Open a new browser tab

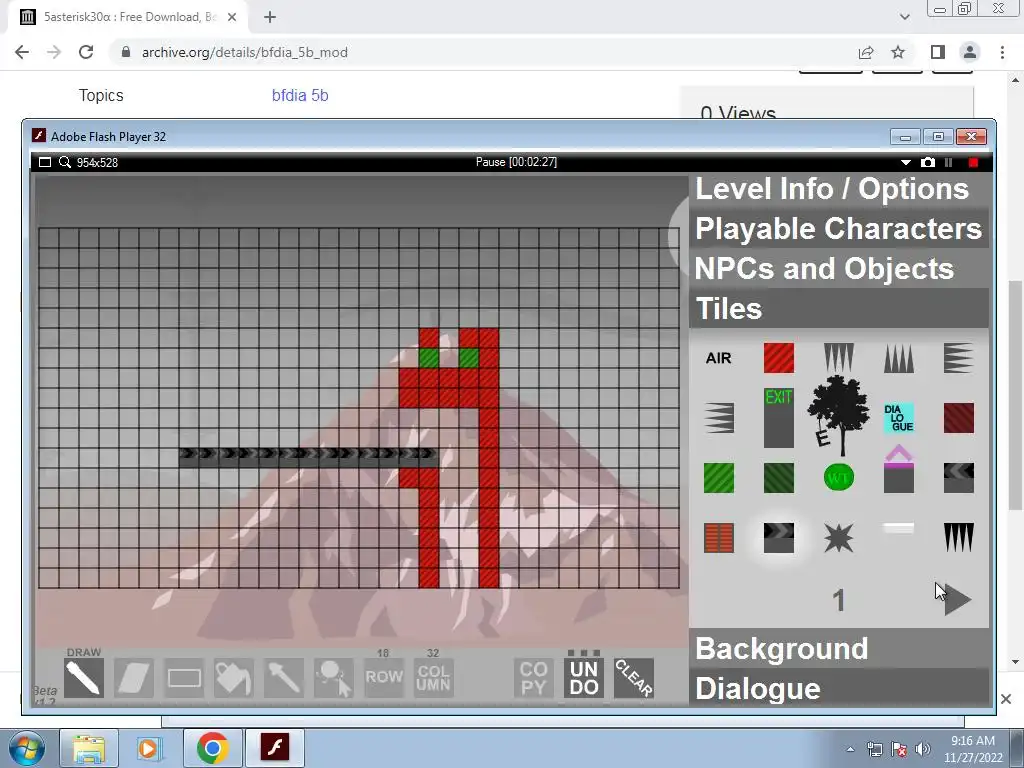click(270, 17)
